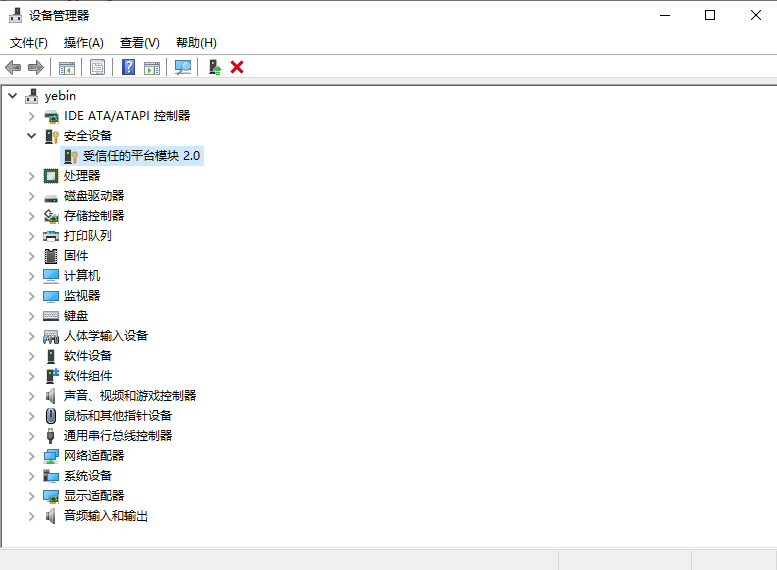Open the 查看(V) menu
Screen dimensions: 777x570
tap(139, 43)
